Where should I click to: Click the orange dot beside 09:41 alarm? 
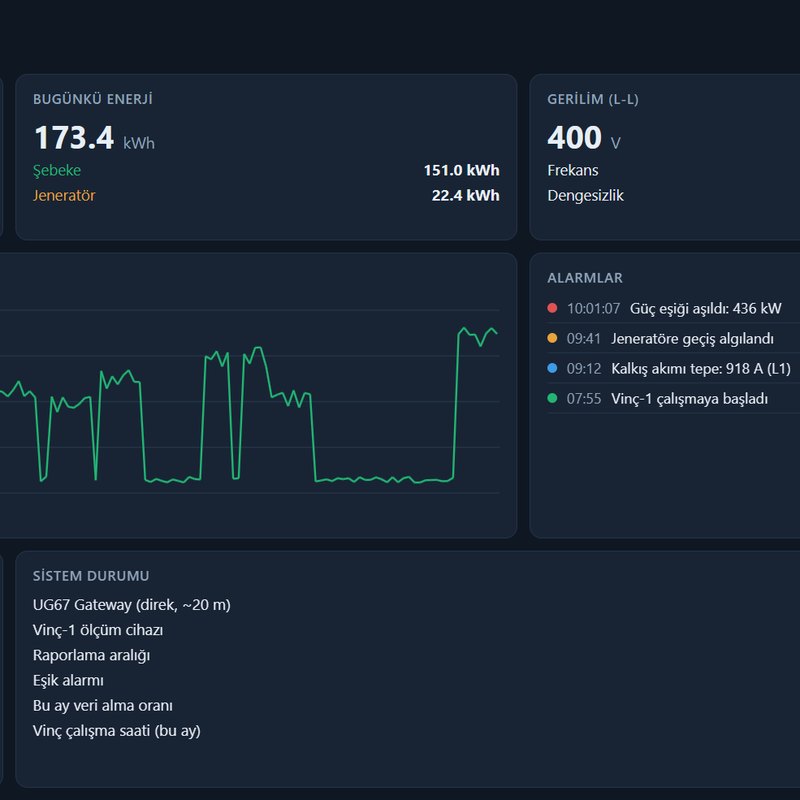(x=552, y=338)
